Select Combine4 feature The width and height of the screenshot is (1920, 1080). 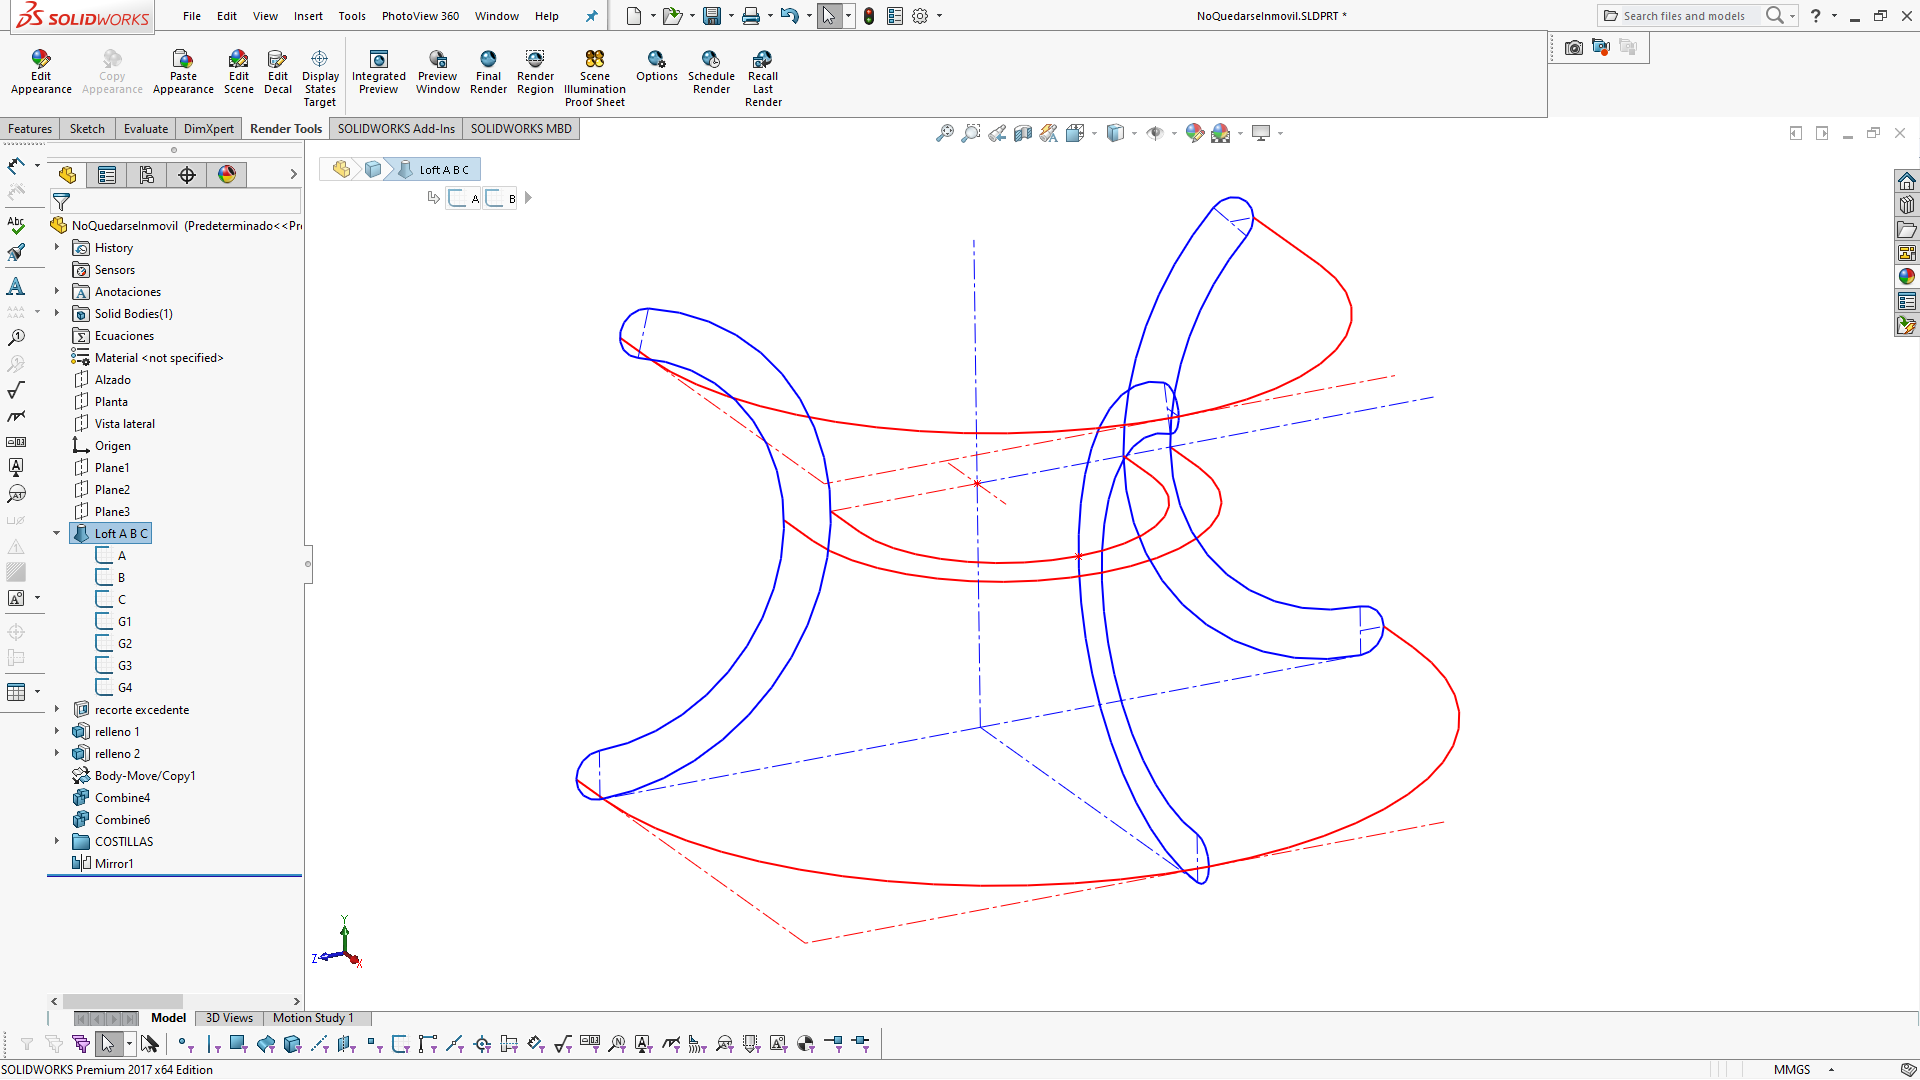(111, 797)
